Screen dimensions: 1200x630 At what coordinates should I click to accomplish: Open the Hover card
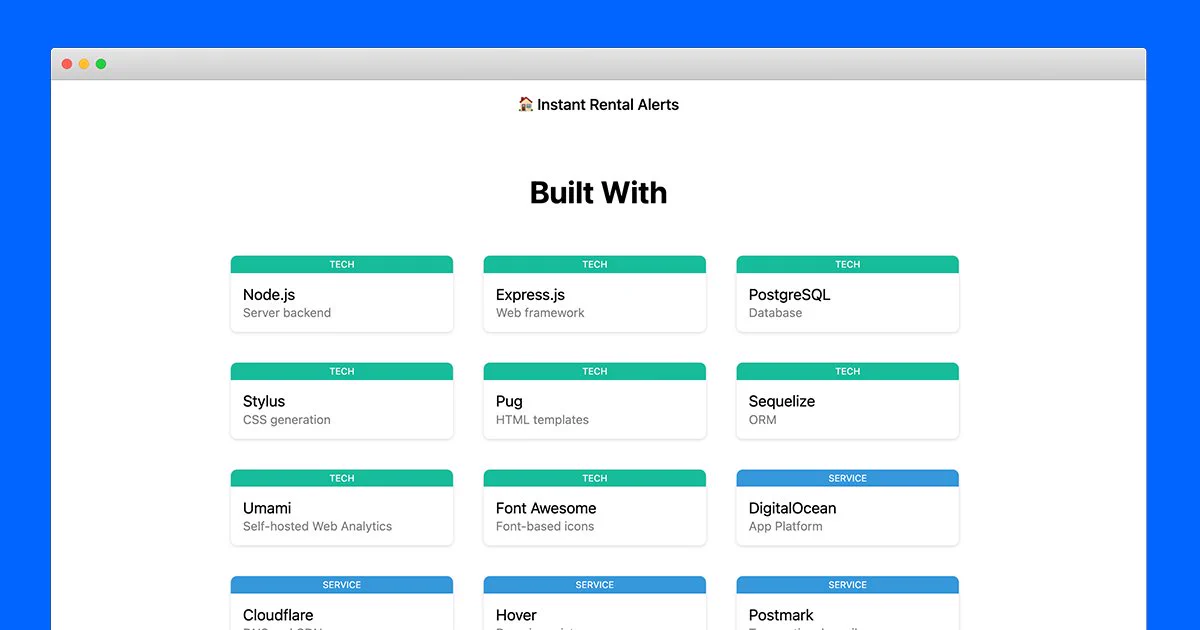pyautogui.click(x=595, y=603)
